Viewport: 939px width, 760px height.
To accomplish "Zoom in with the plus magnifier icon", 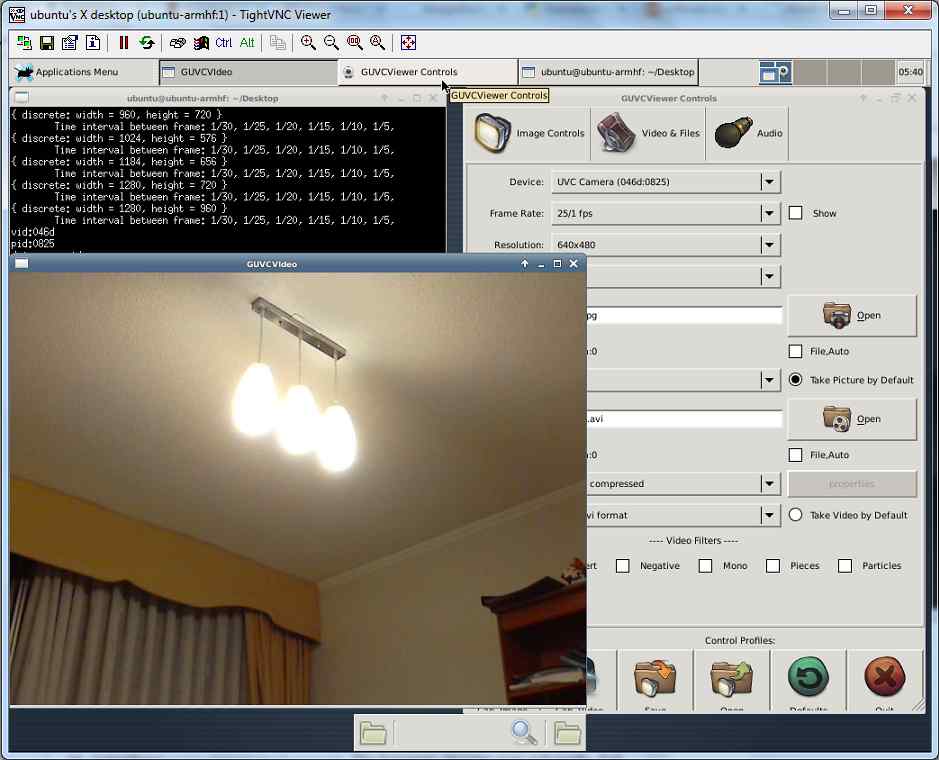I will coord(308,43).
